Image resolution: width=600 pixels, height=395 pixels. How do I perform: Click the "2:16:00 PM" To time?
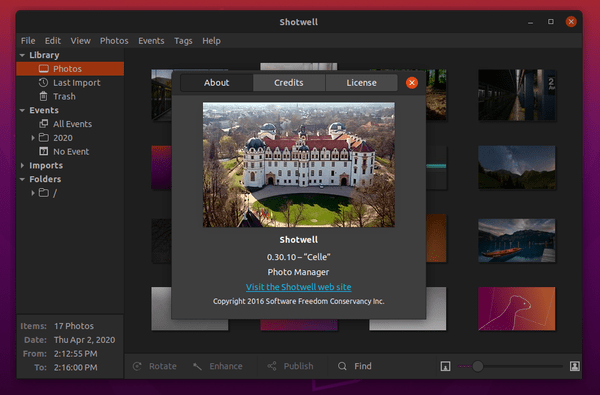tap(75, 367)
